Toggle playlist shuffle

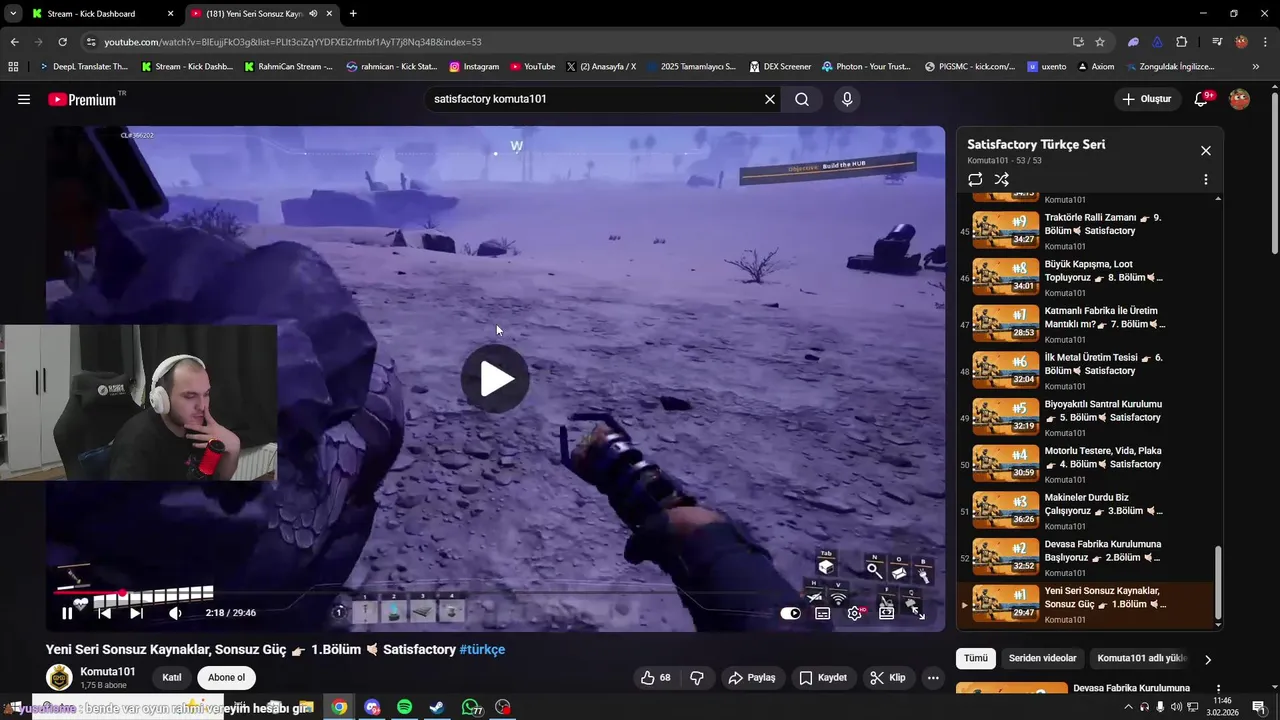pos(1002,179)
